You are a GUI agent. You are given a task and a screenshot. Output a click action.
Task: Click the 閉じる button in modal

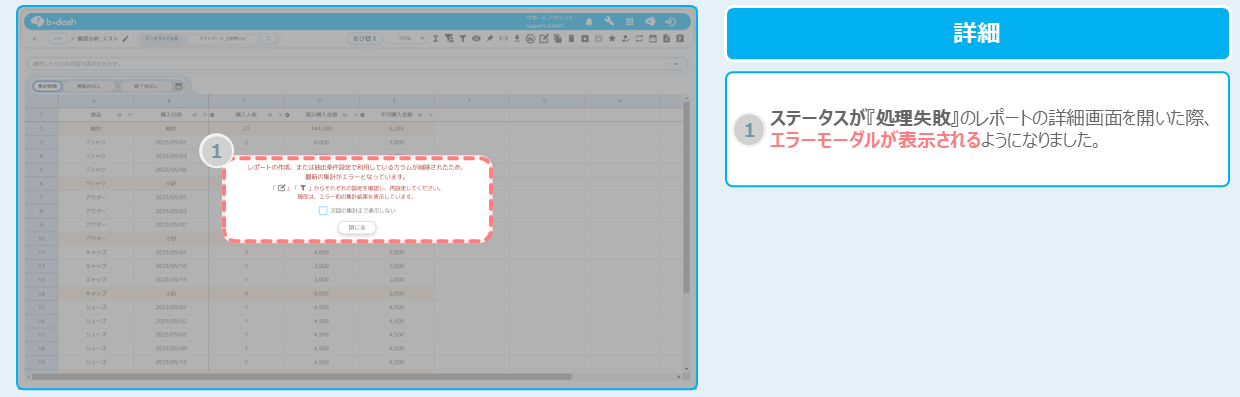click(357, 228)
